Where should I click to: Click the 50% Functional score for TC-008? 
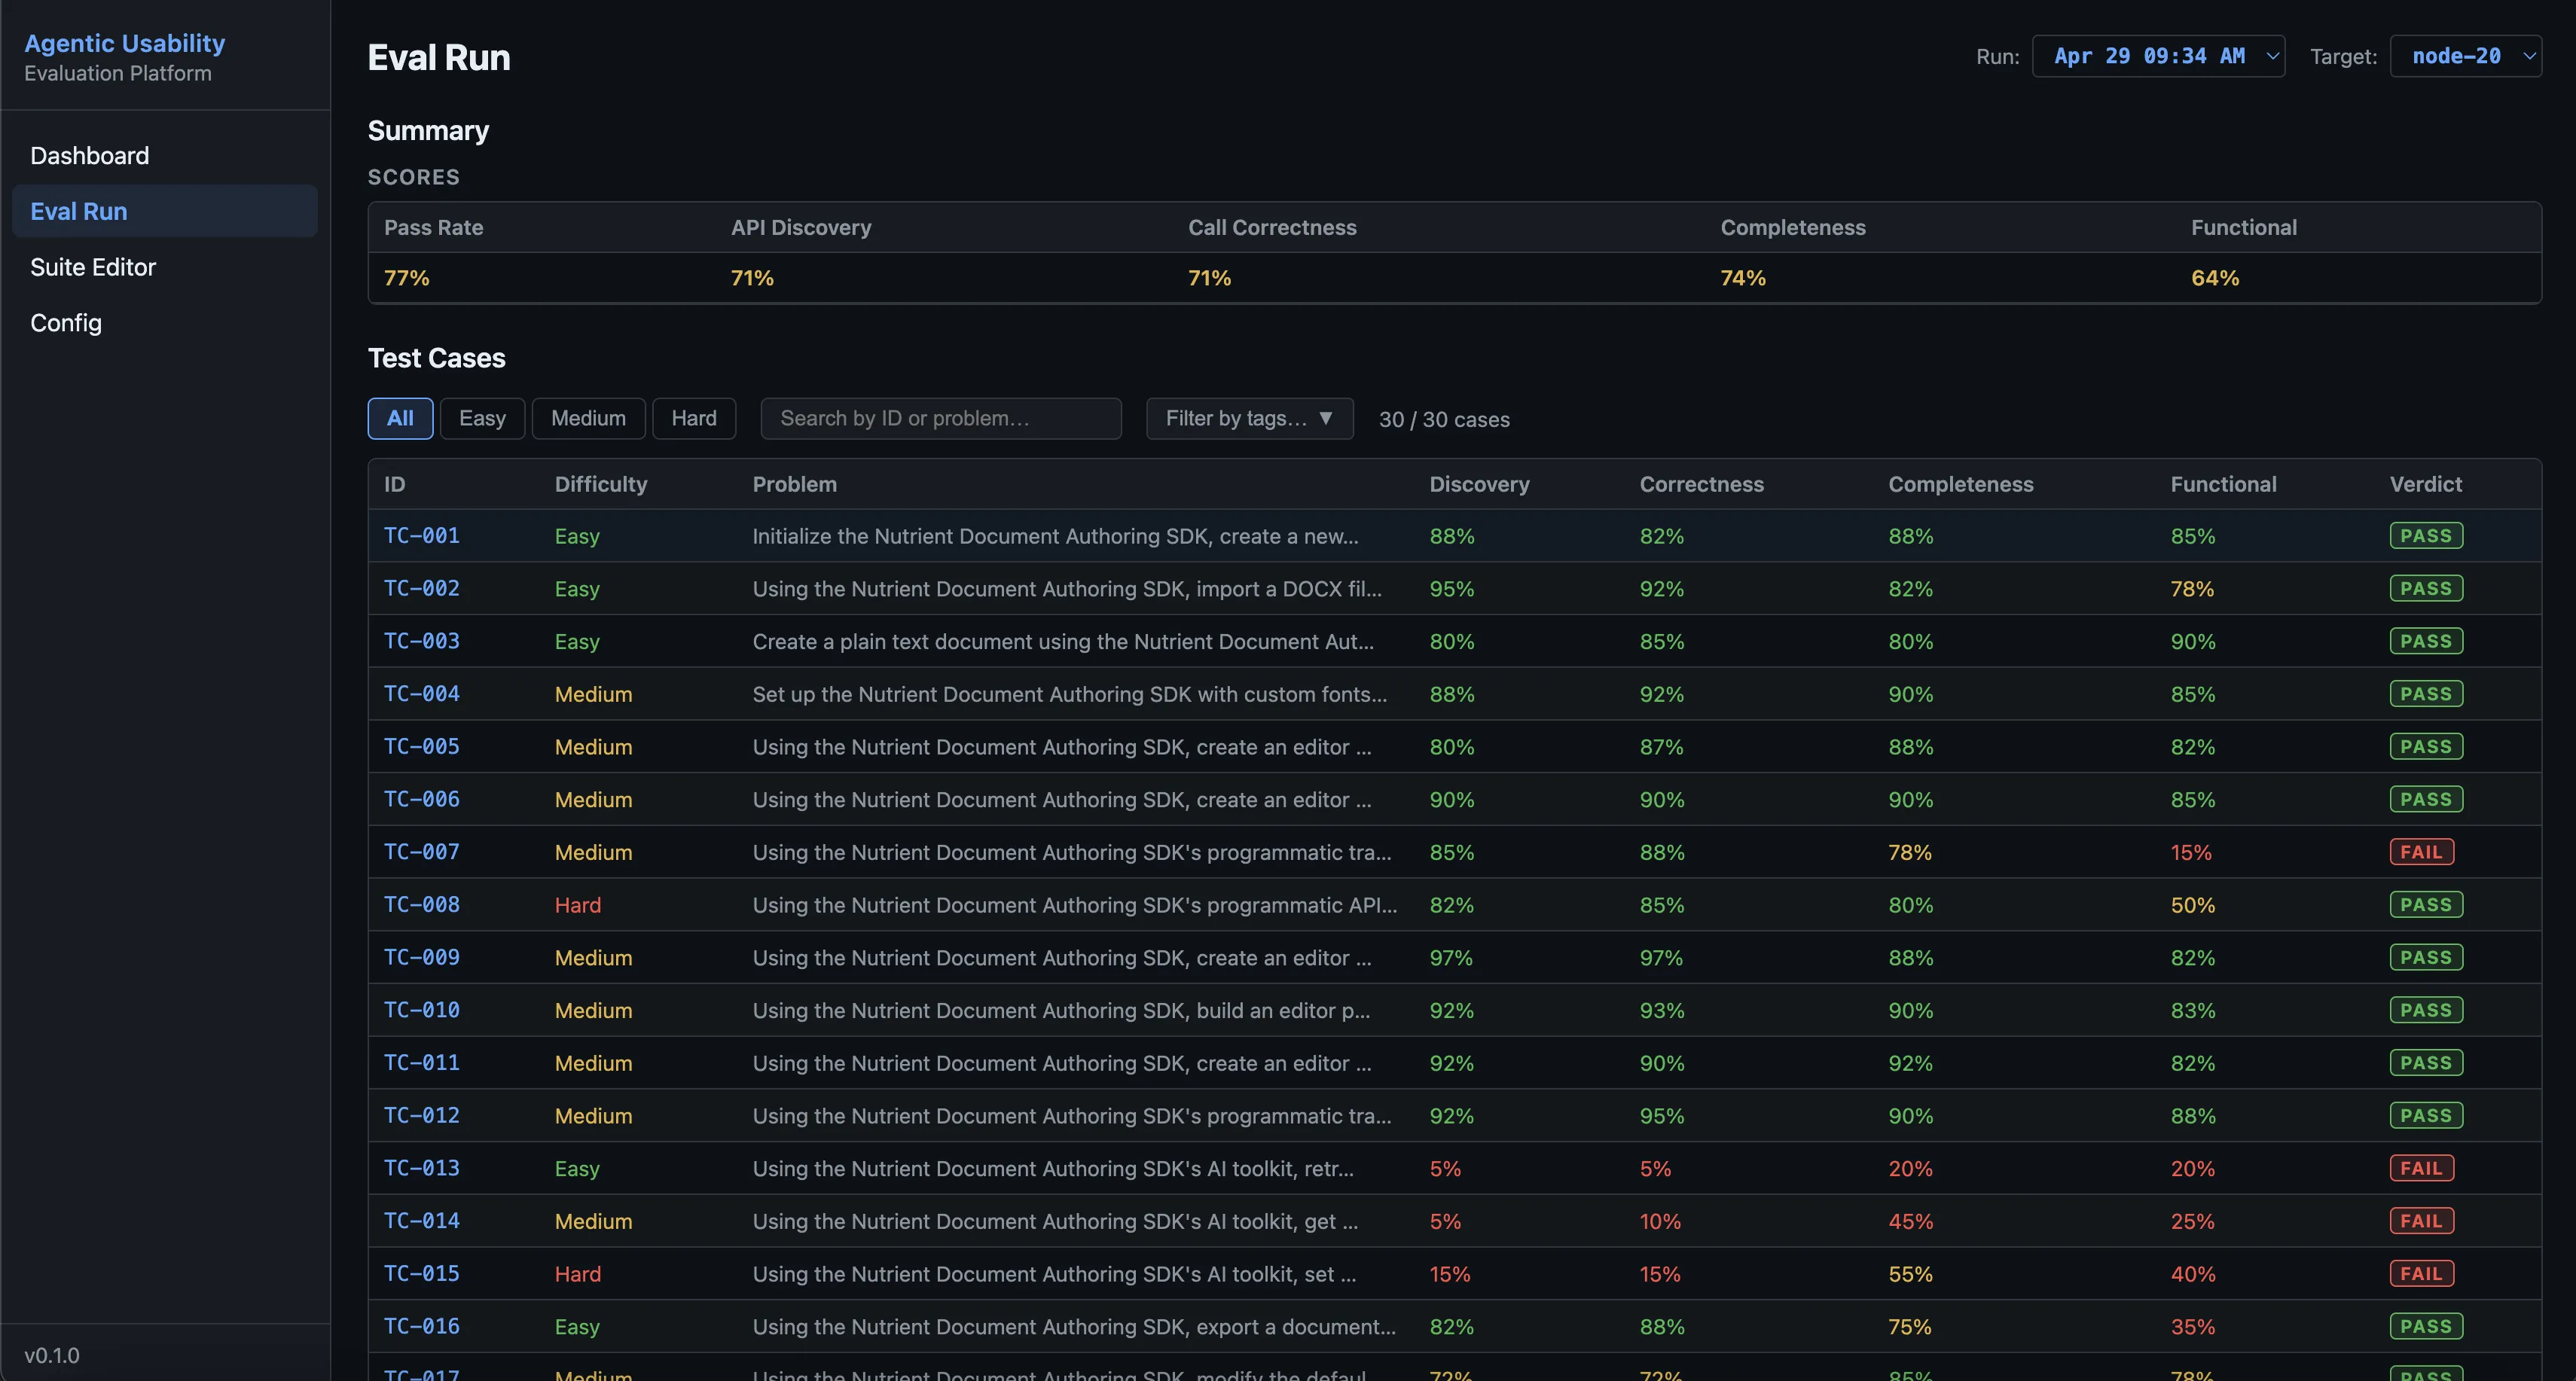point(2193,905)
